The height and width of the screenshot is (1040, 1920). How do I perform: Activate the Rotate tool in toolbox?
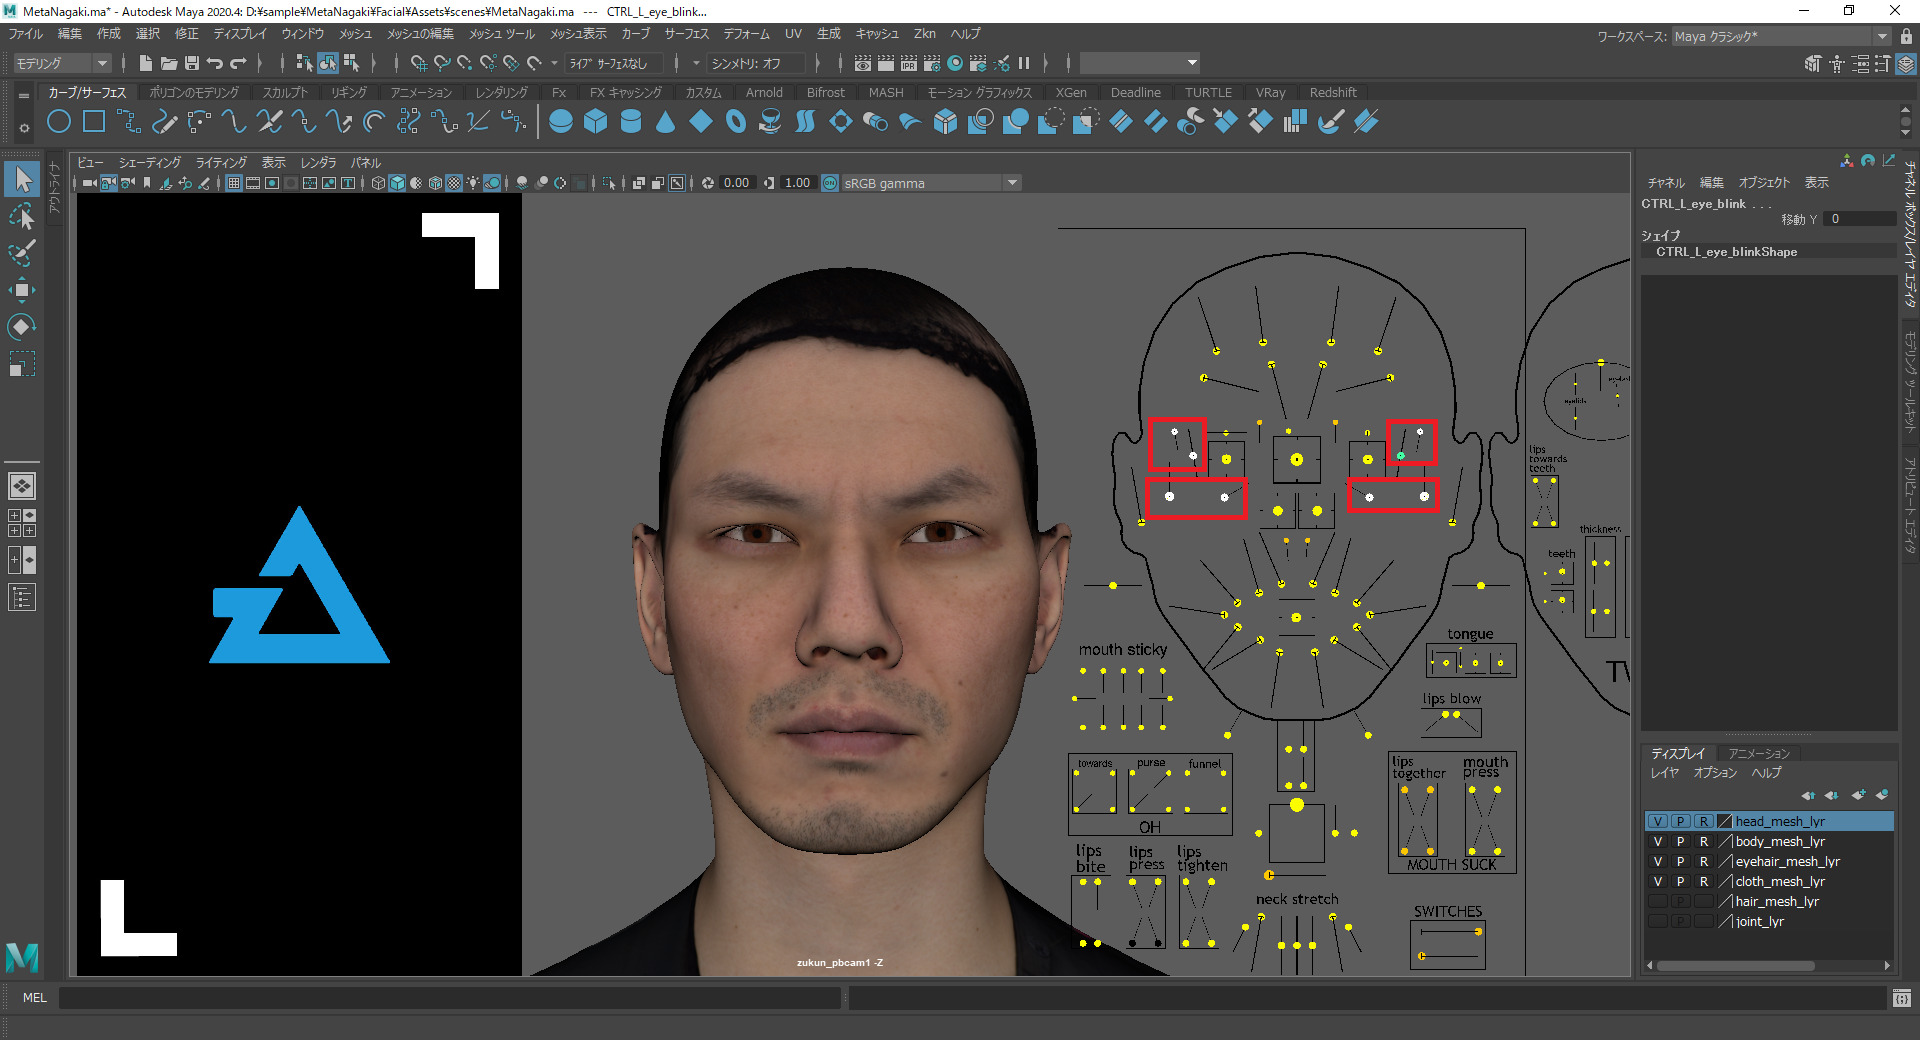click(21, 327)
